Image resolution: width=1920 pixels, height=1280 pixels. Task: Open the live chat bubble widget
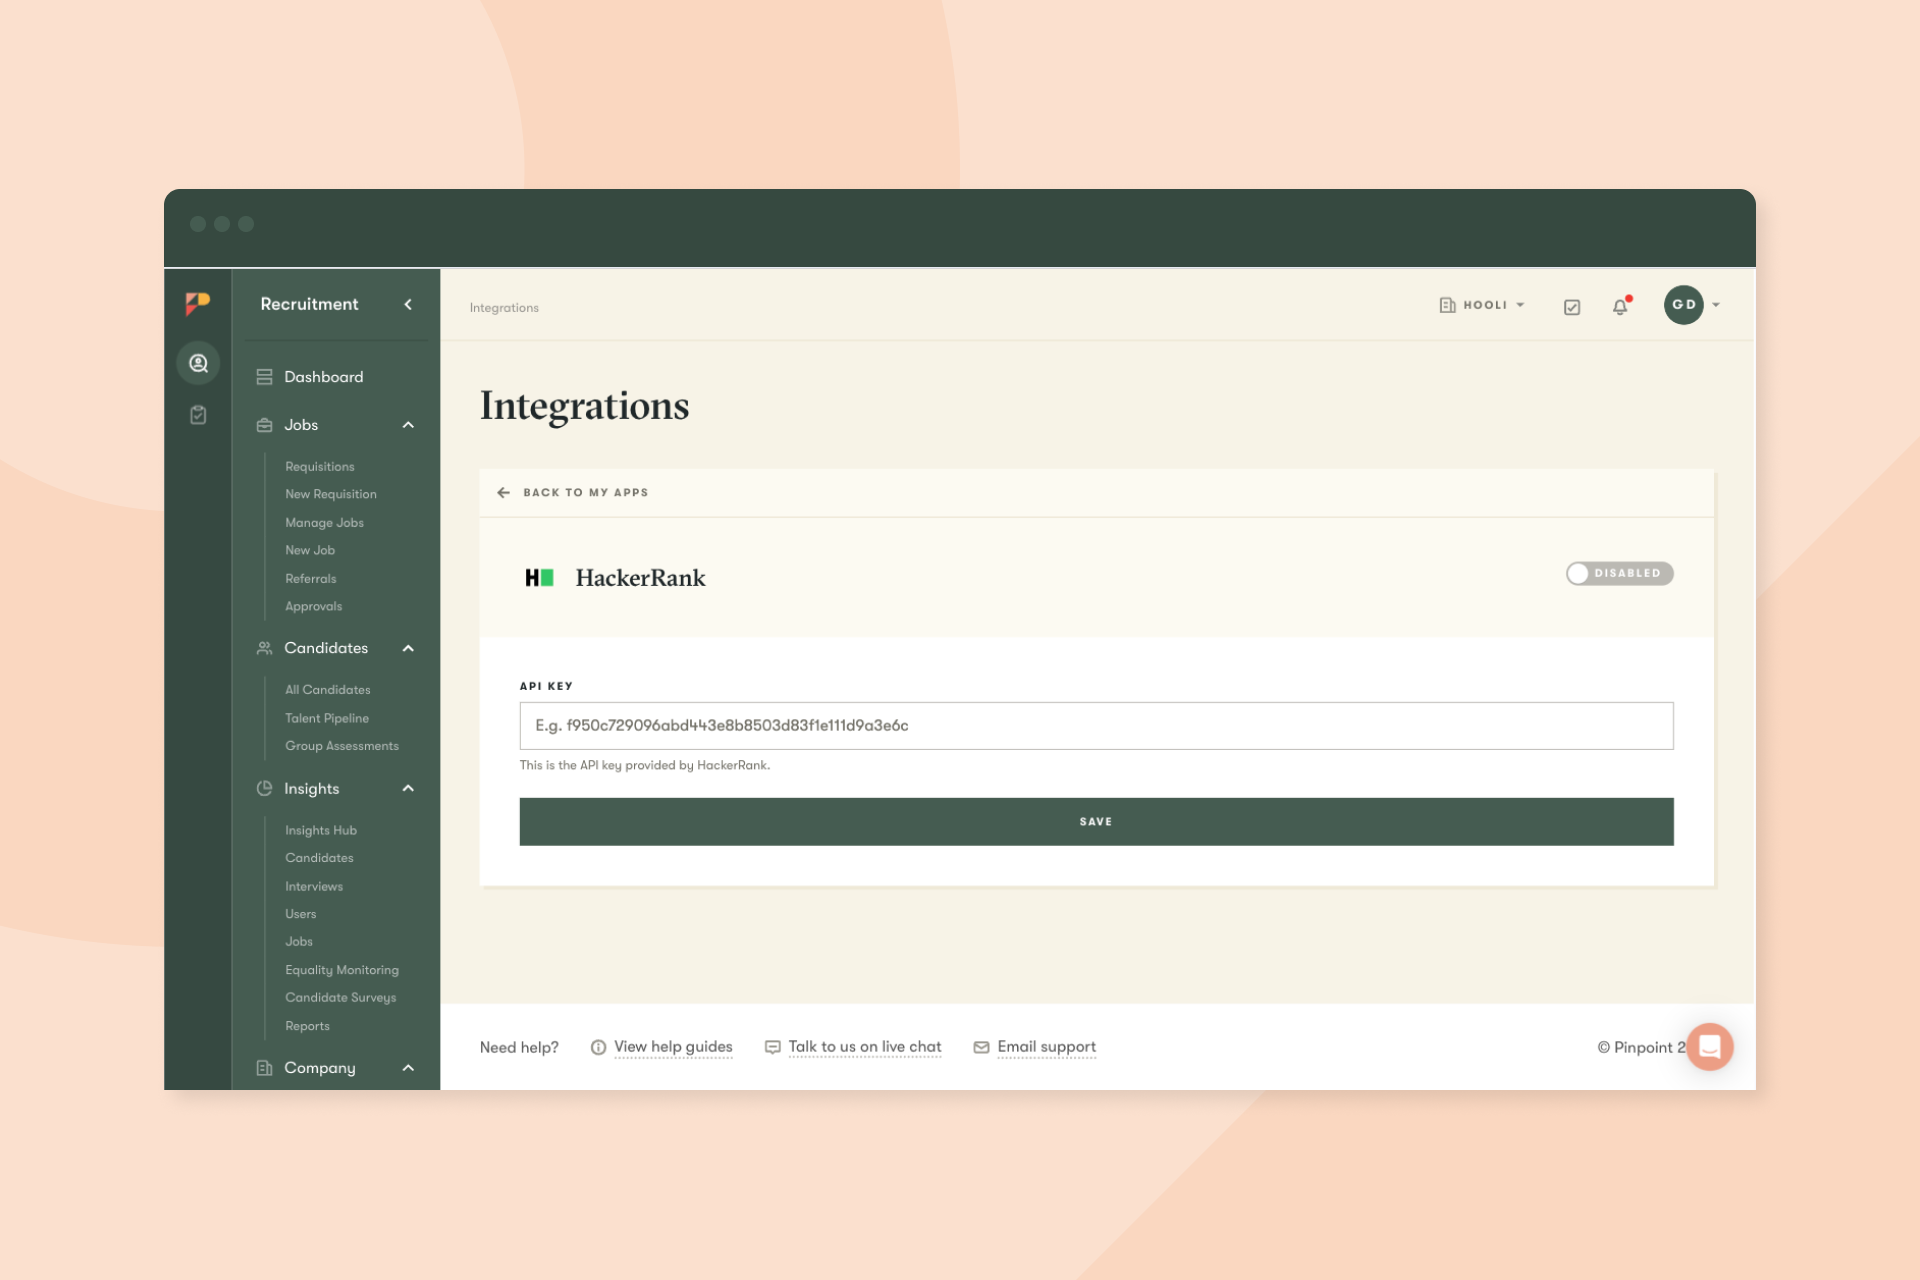click(1709, 1047)
